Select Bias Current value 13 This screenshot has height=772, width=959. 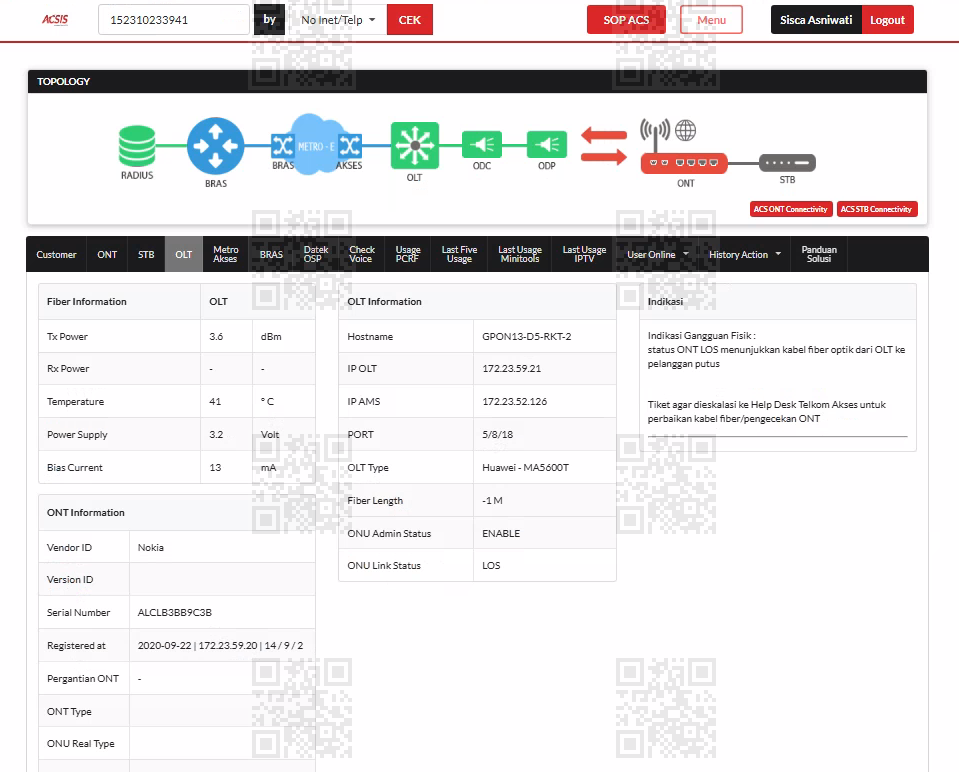(x=215, y=467)
